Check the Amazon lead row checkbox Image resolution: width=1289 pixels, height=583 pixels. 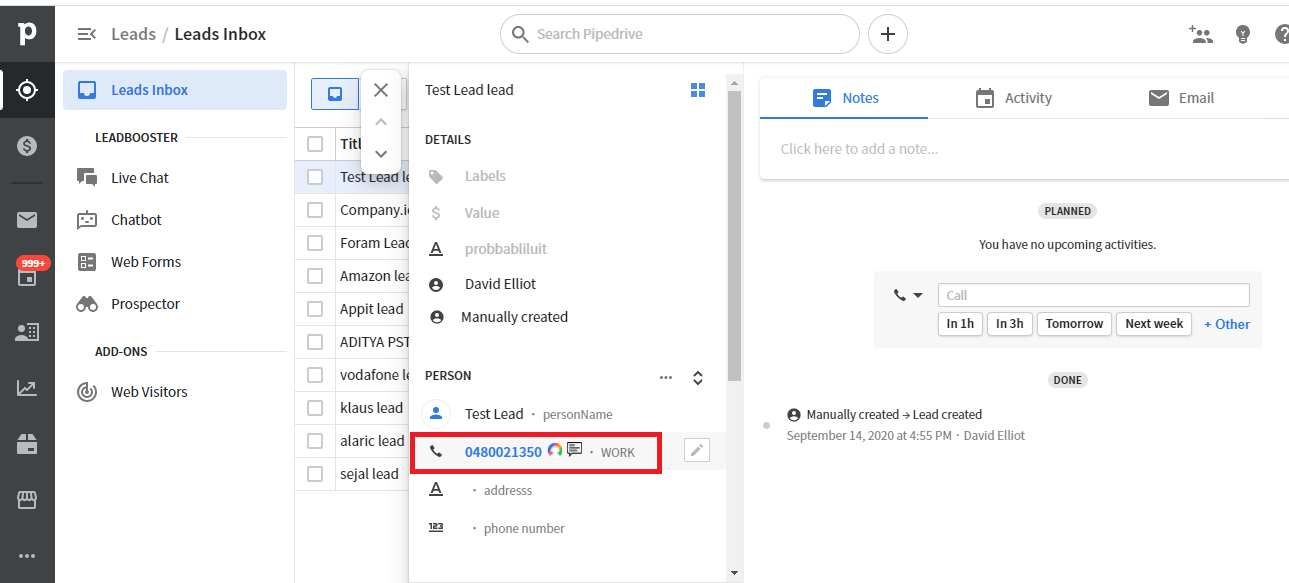(x=315, y=276)
